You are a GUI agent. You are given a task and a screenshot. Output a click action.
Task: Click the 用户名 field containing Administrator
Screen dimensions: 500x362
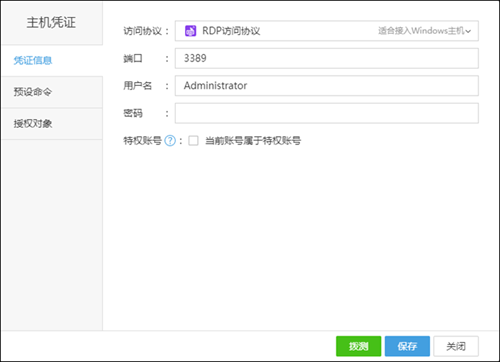click(x=327, y=86)
